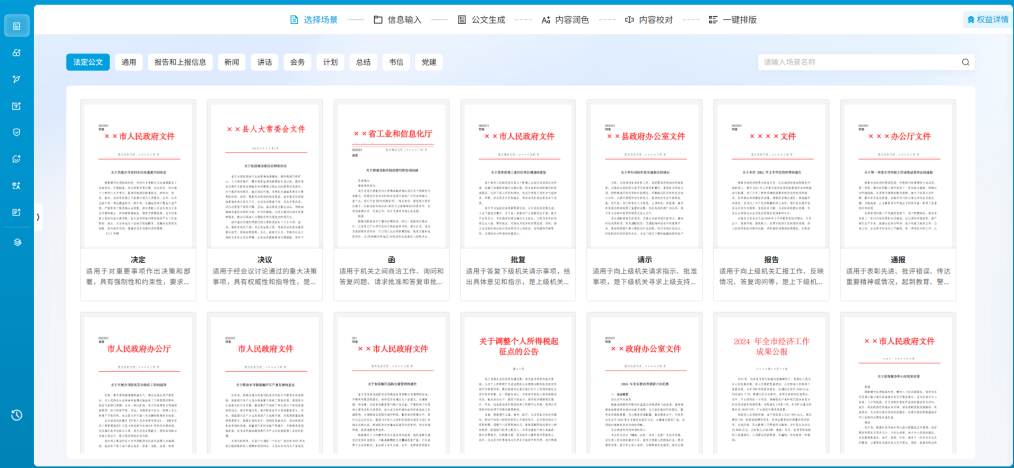The width and height of the screenshot is (1014, 468).
Task: Choose the 决议 document template card
Action: click(264, 200)
